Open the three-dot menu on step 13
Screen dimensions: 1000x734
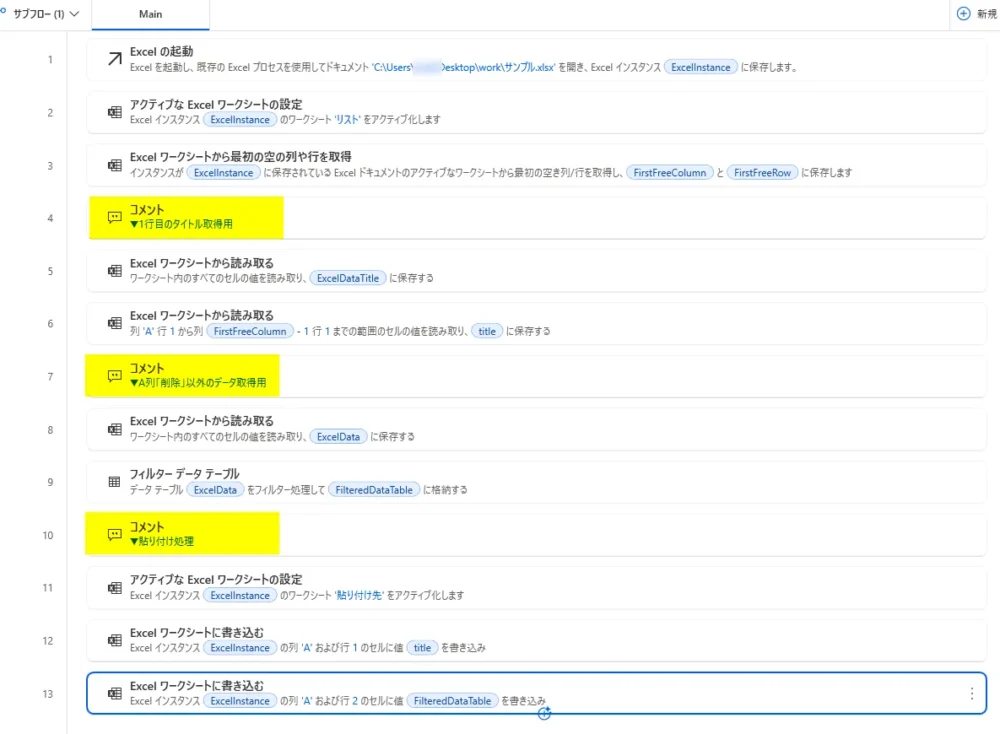pos(971,693)
